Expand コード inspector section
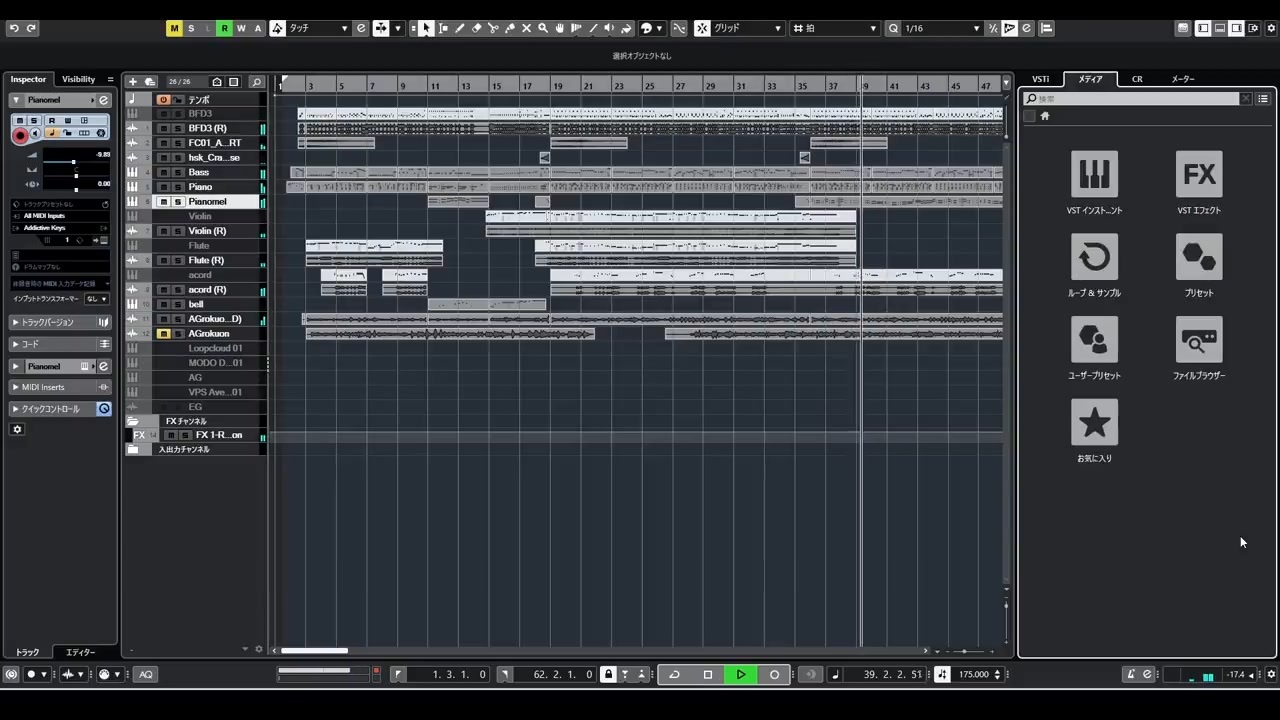Screen dimensions: 1280x720 (x=60, y=344)
